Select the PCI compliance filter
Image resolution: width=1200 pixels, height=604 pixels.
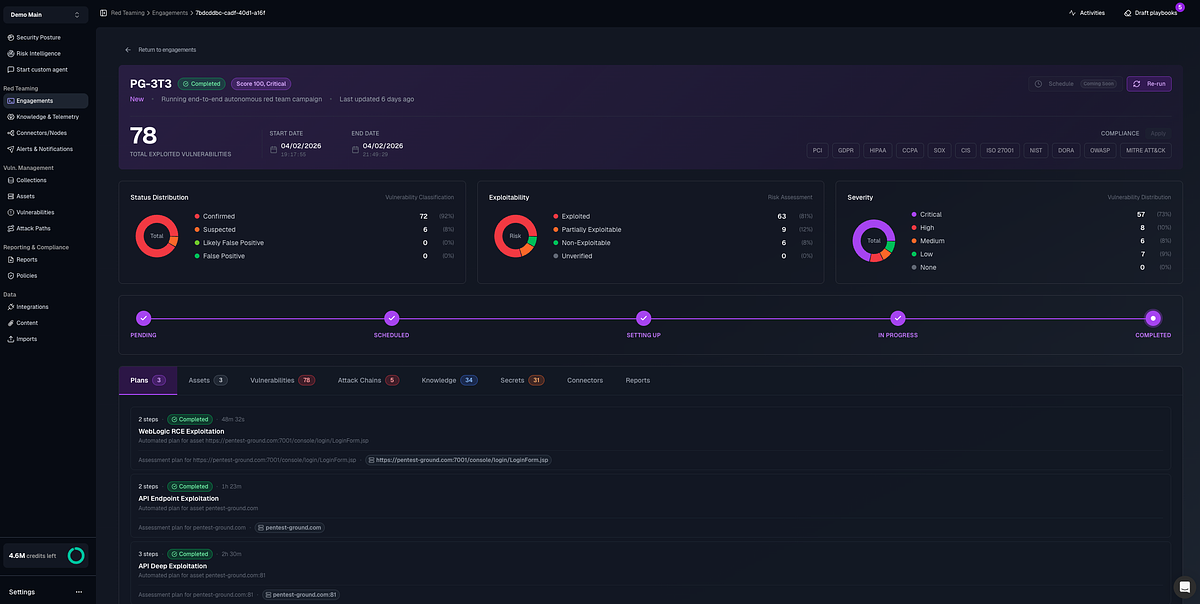pyautogui.click(x=818, y=150)
